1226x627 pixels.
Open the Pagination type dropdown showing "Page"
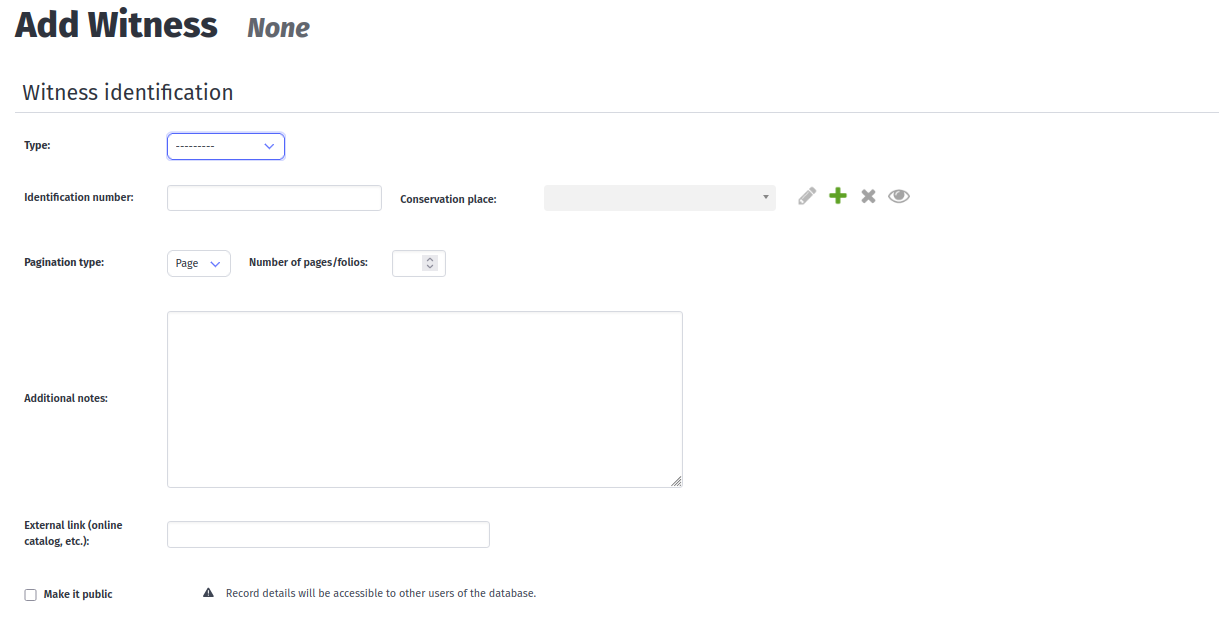point(198,263)
